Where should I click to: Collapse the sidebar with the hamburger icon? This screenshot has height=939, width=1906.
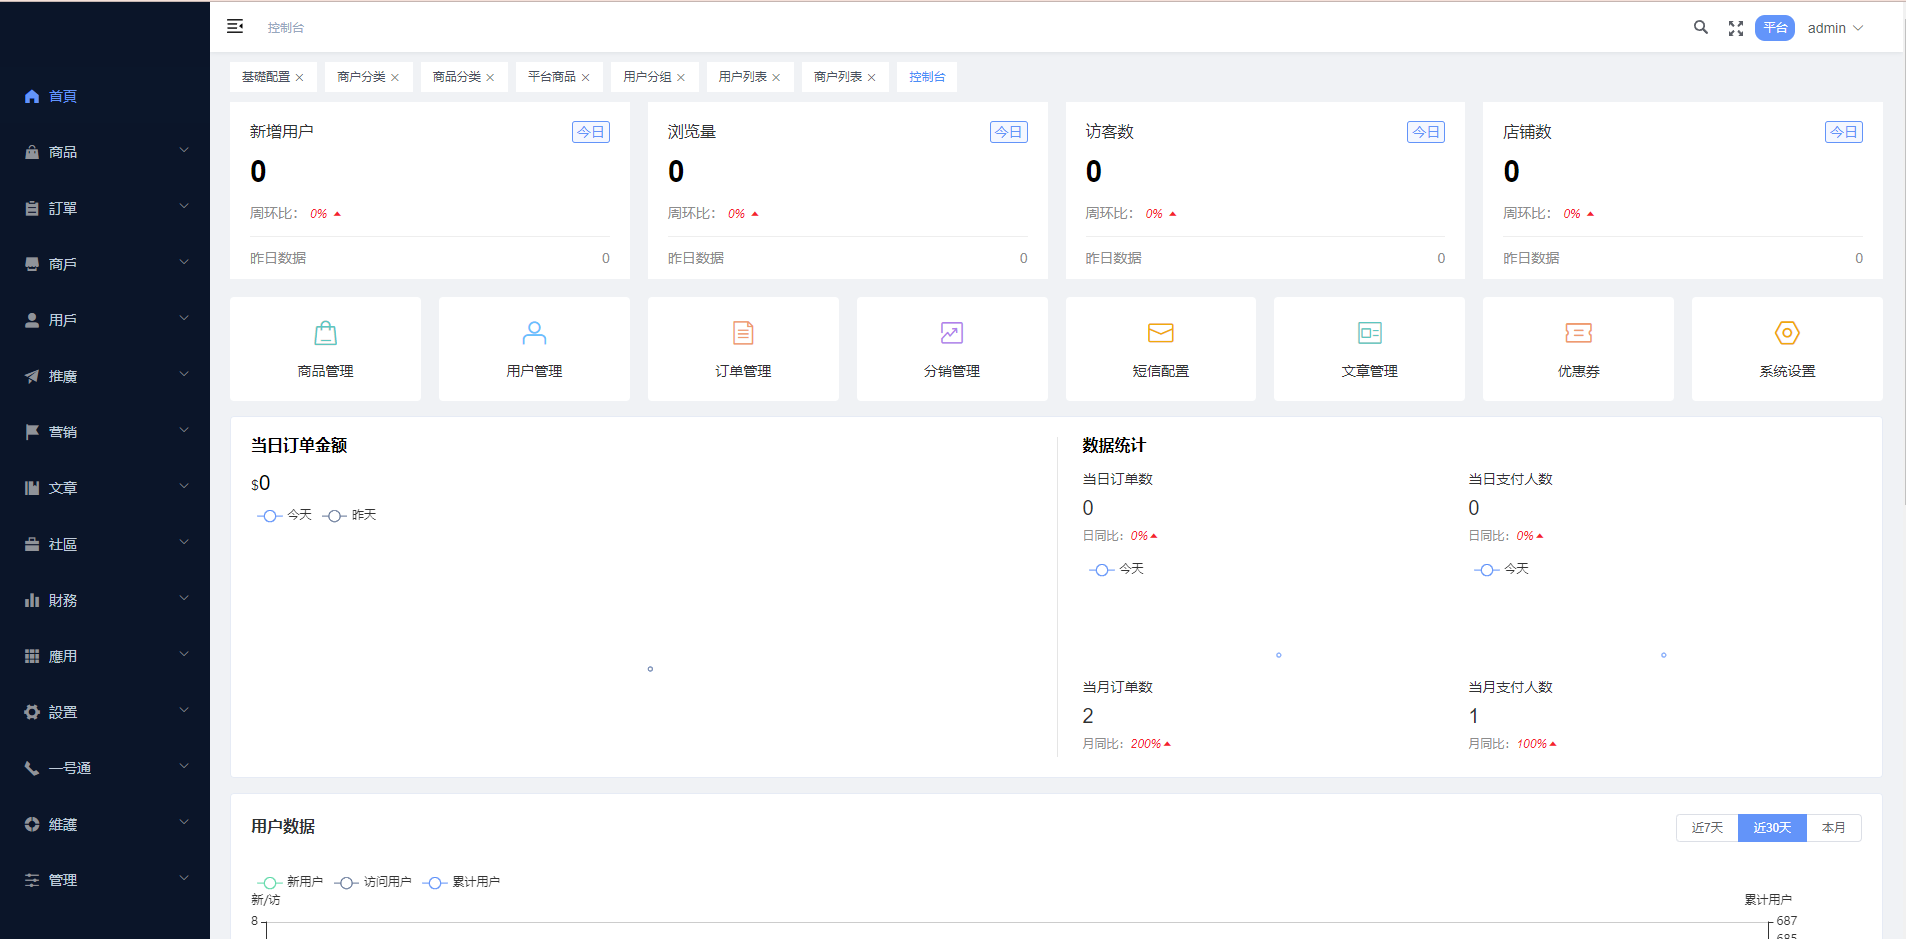[x=235, y=27]
